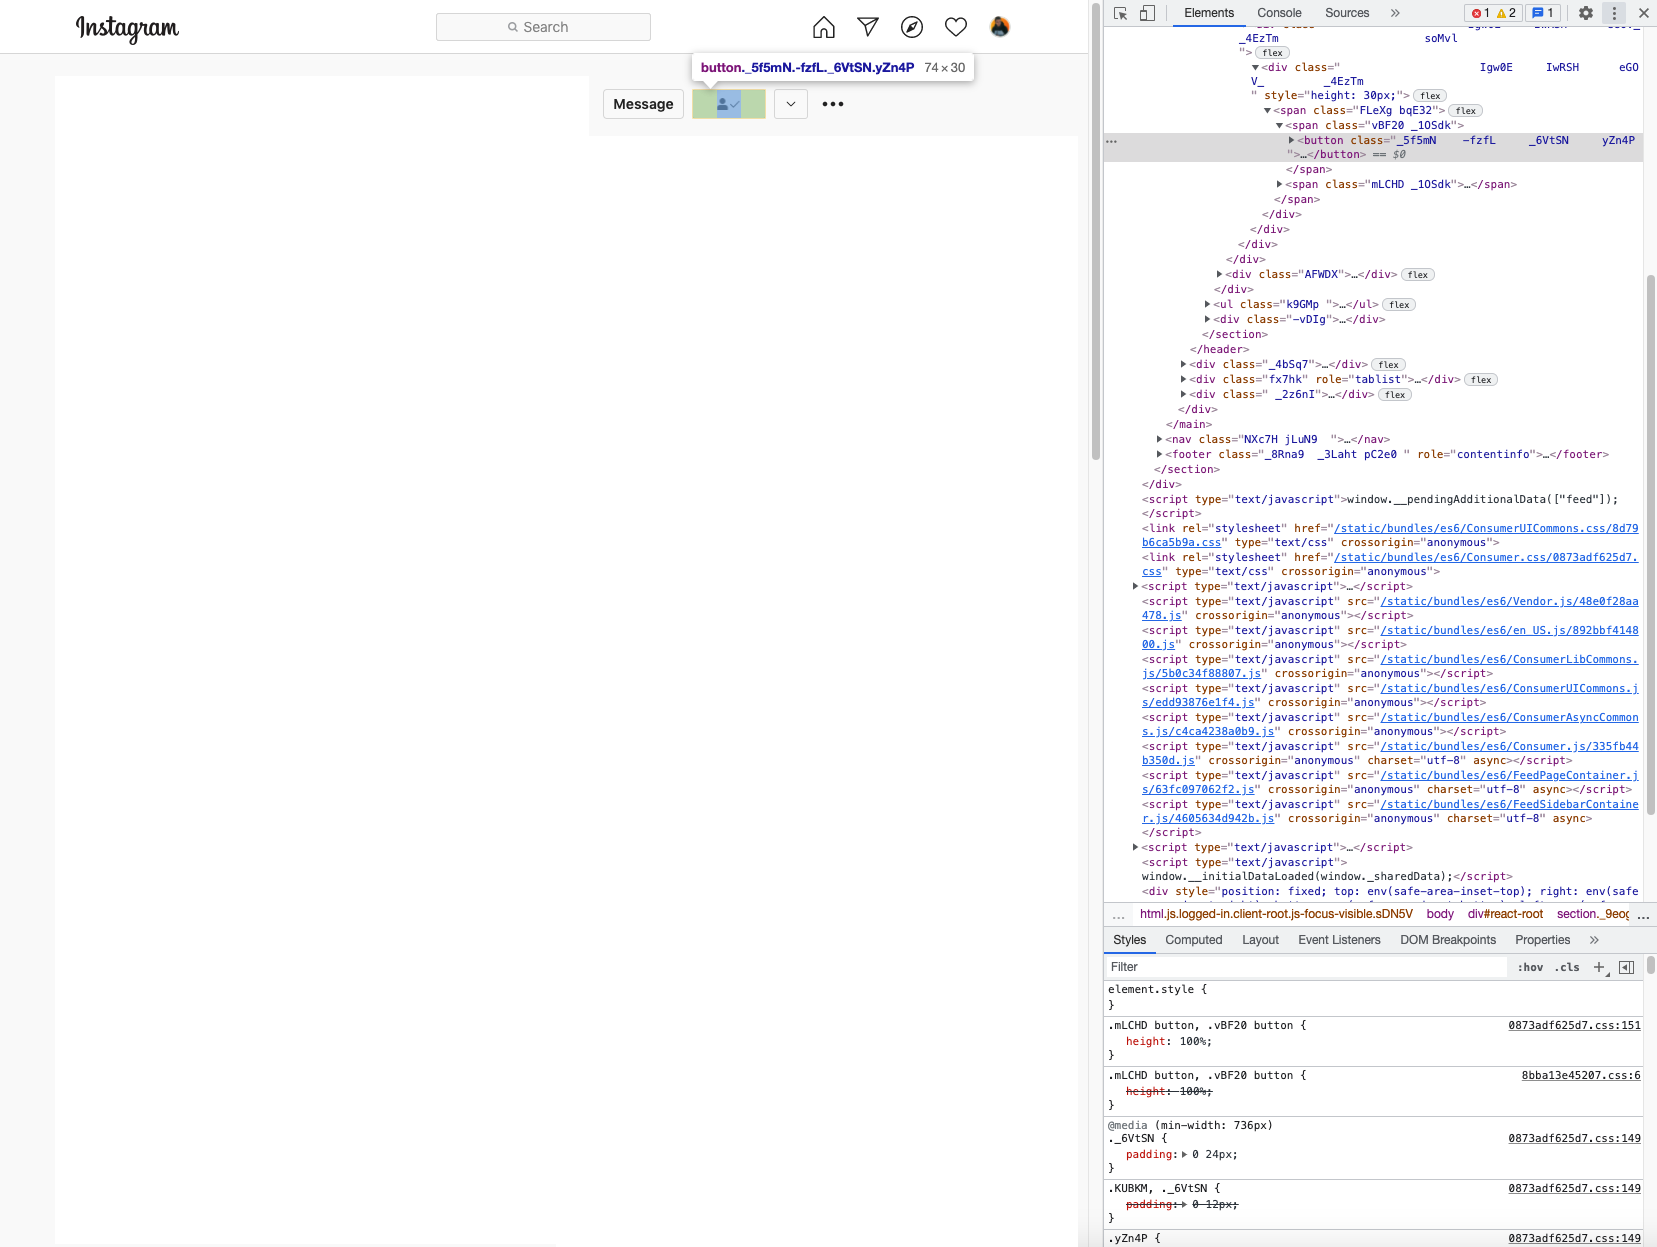The height and width of the screenshot is (1247, 1657).
Task: Click the Instagram logo
Action: tap(127, 28)
